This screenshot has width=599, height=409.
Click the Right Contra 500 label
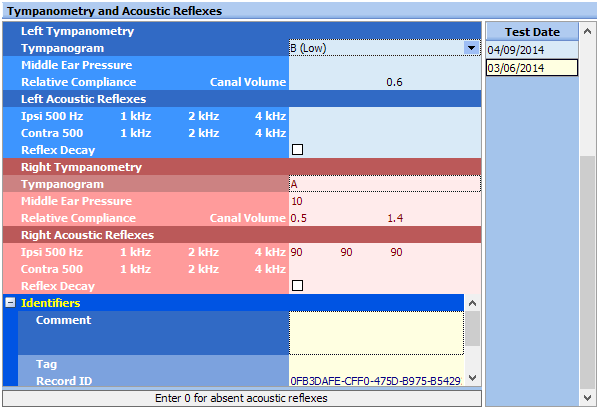coord(52,269)
